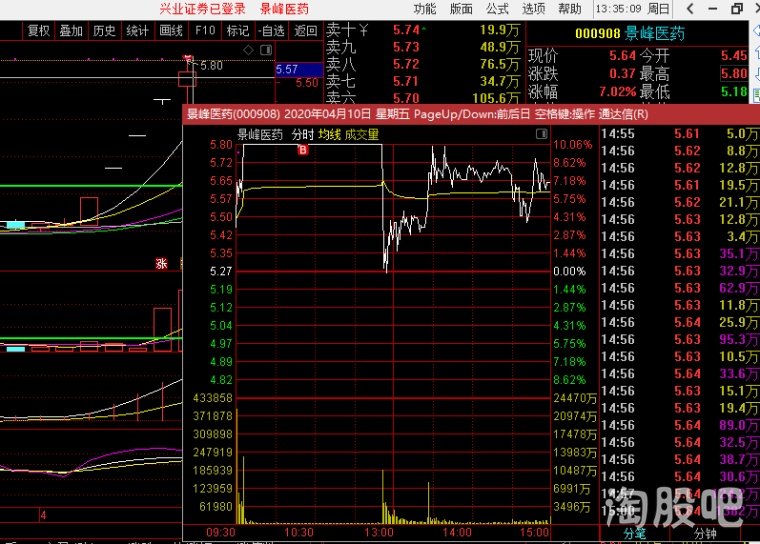
Task: Click the 13:00 time axis label
Action: (x=379, y=532)
